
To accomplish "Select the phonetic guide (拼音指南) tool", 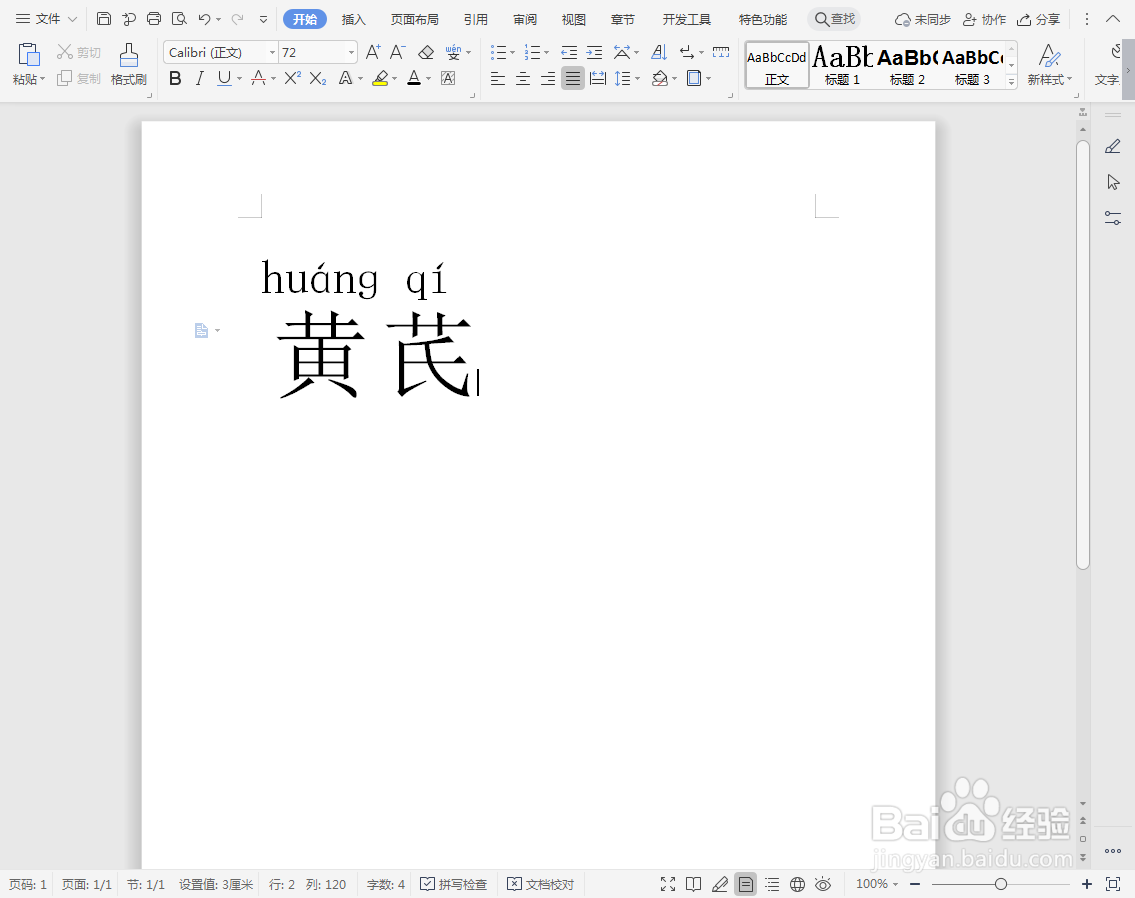I will click(454, 52).
